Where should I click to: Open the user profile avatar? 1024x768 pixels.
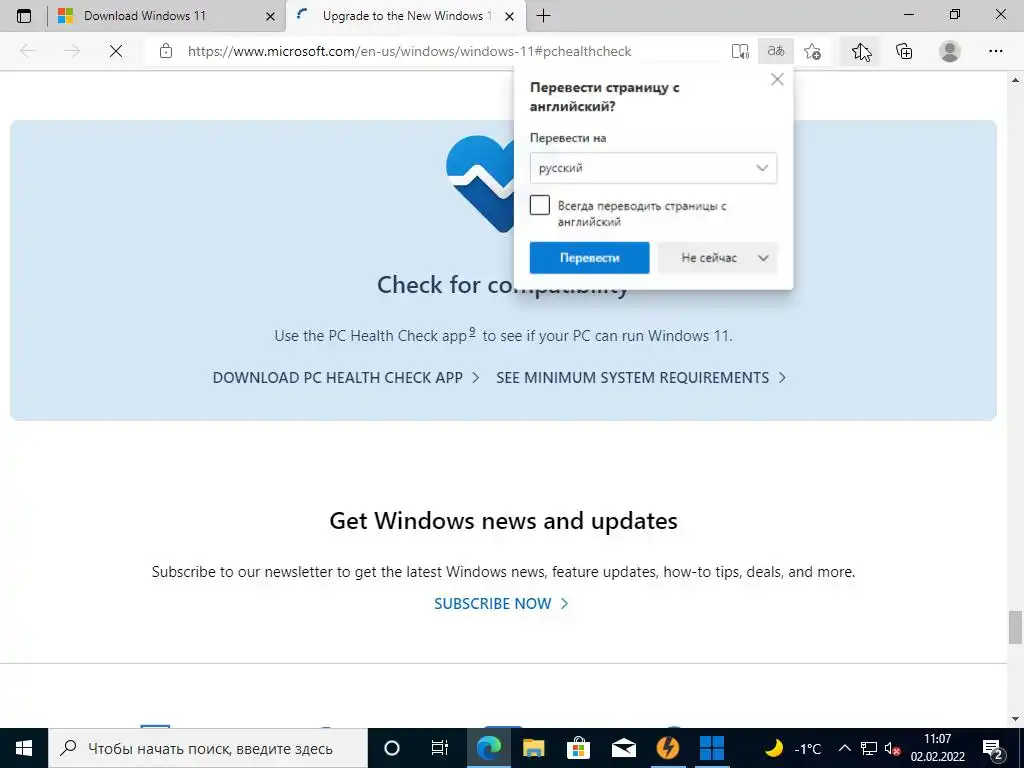(x=950, y=51)
